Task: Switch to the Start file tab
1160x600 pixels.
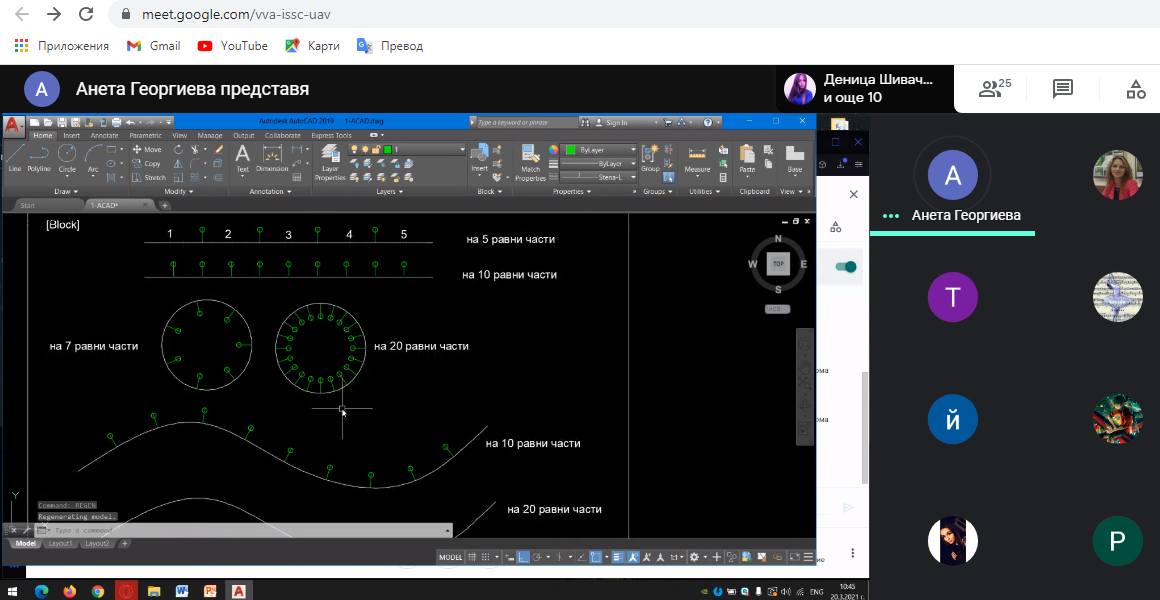Action: point(27,205)
